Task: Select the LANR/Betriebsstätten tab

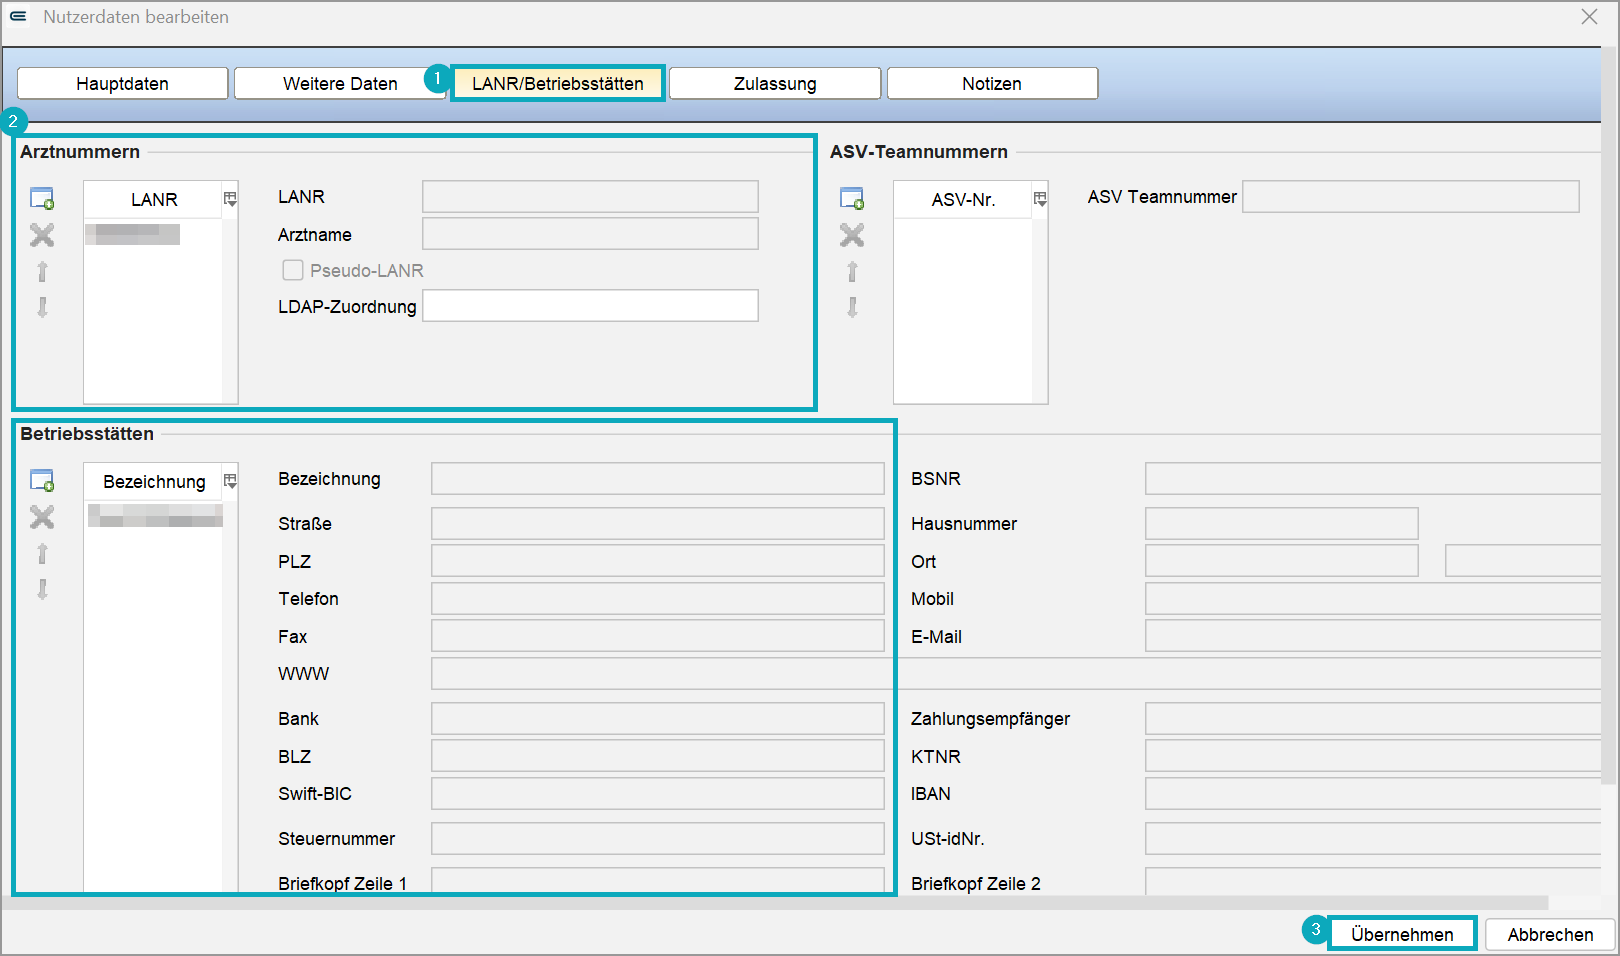Action: coord(558,83)
